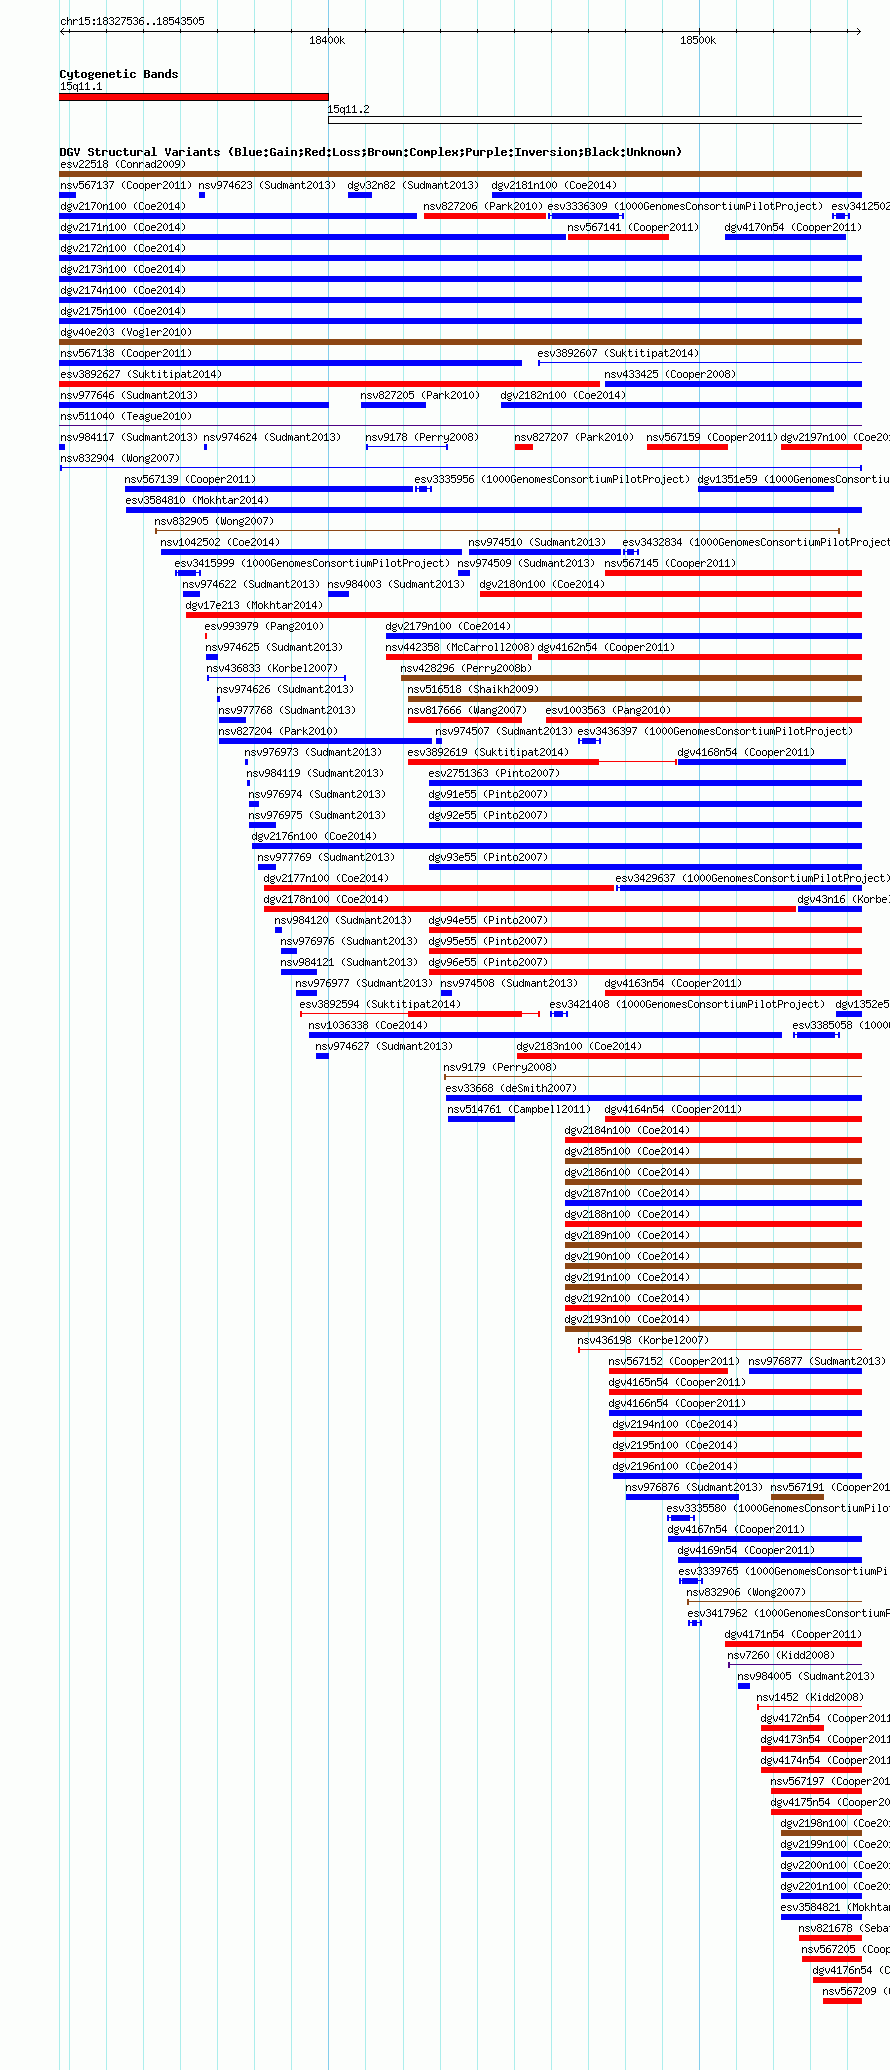Open variant dgv2176n100 (Coe2014)
This screenshot has height=2070, width=890.
(x=315, y=836)
